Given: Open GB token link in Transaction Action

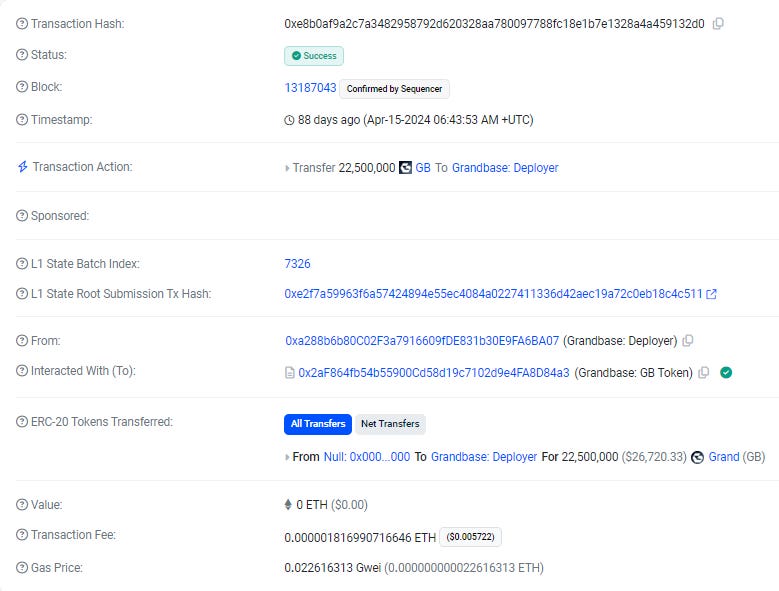Looking at the screenshot, I should click(423, 168).
